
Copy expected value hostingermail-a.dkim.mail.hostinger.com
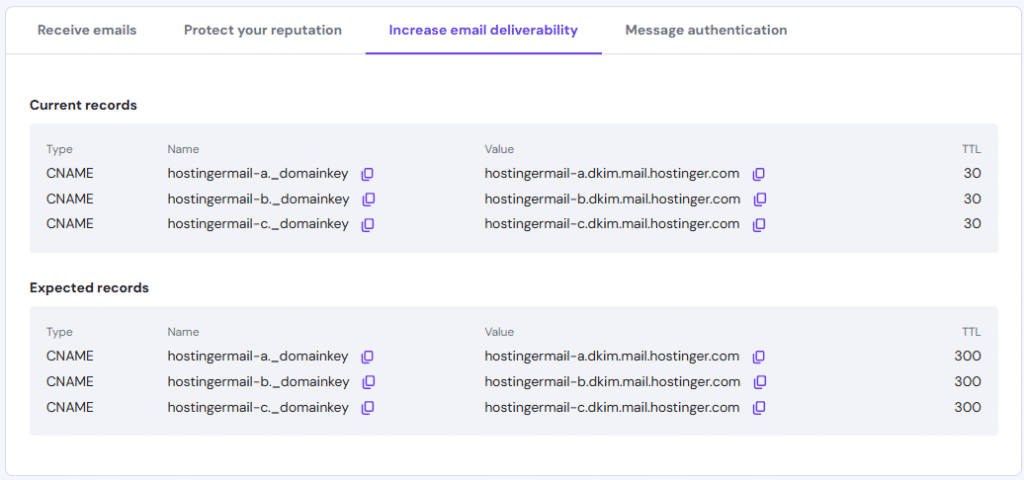758,357
